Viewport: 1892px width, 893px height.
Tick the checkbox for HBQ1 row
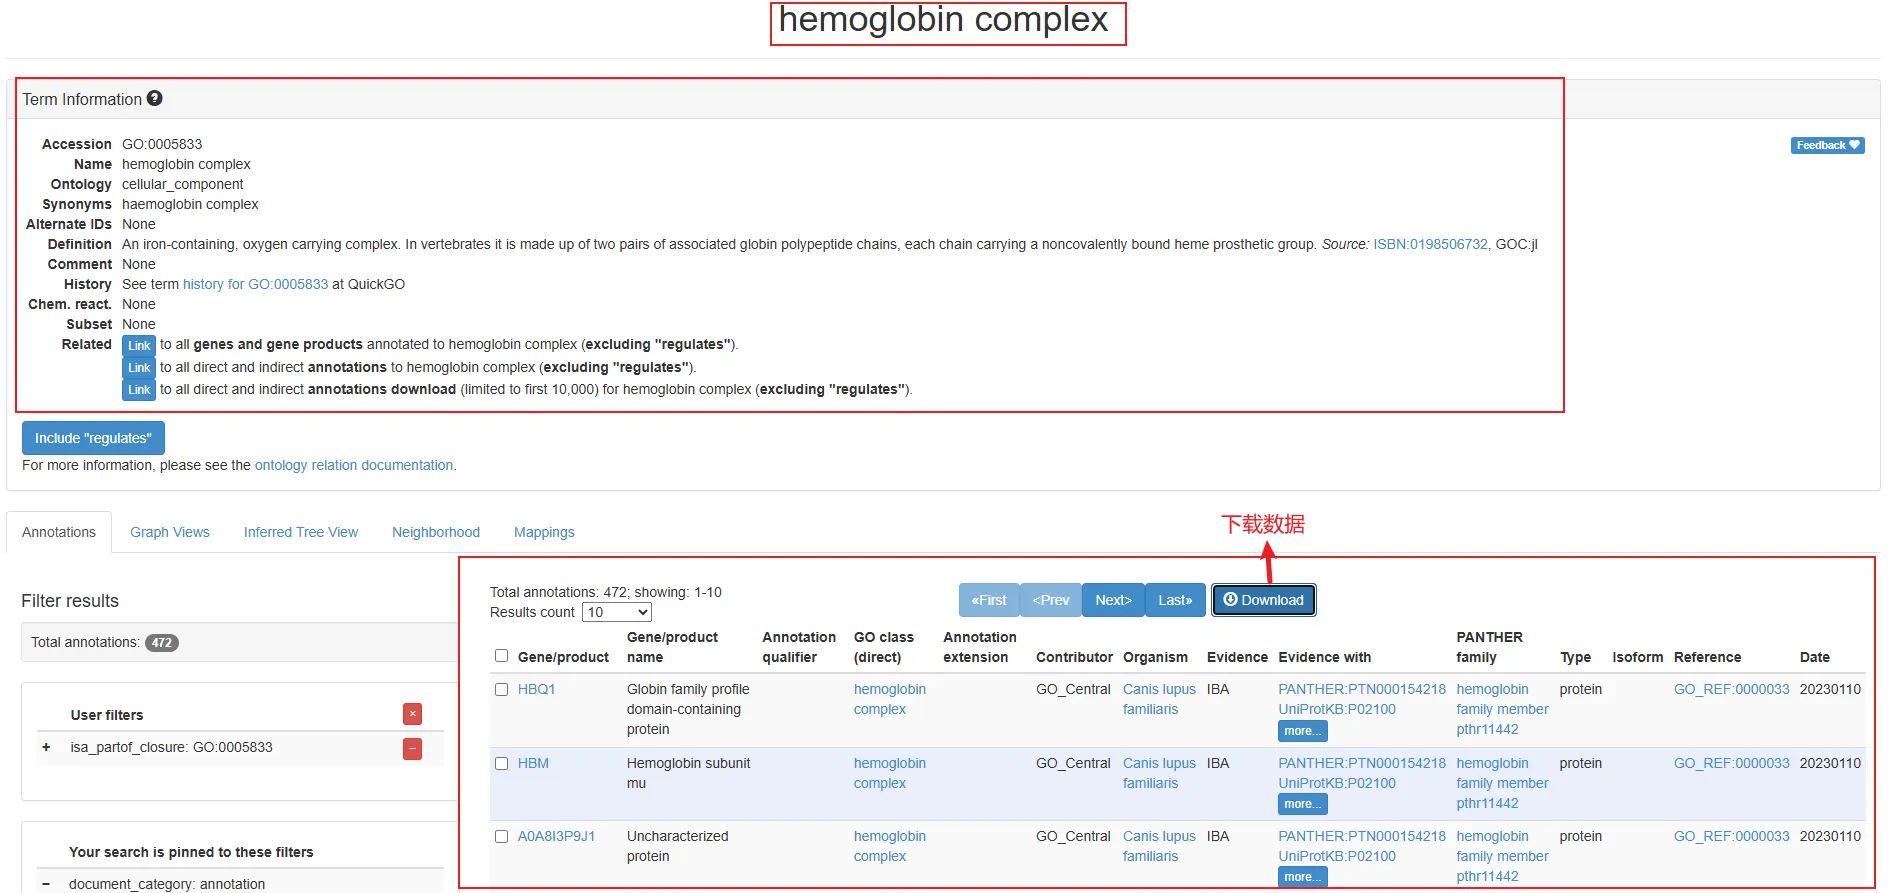(502, 690)
